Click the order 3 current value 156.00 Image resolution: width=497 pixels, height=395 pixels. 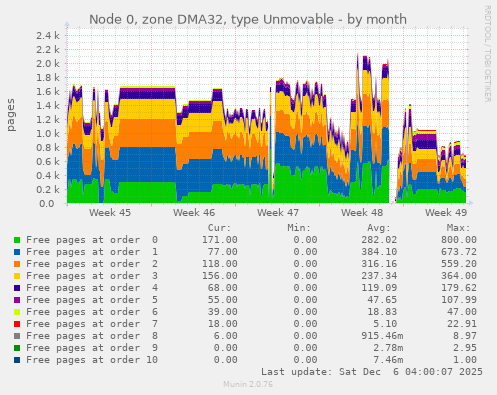click(x=220, y=276)
